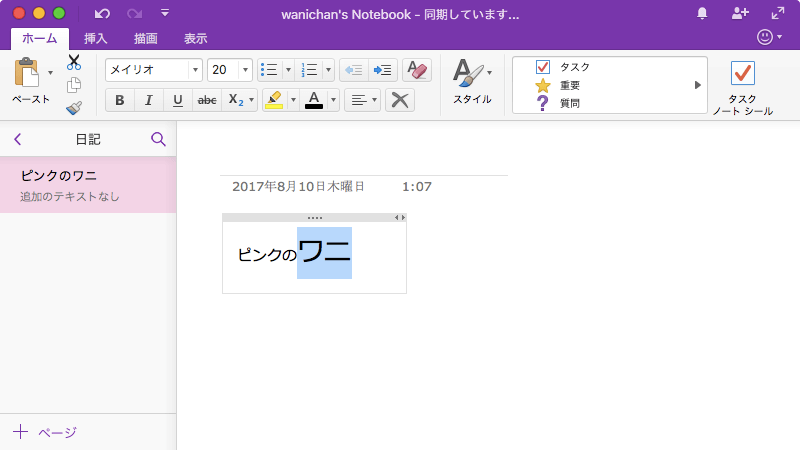The width and height of the screenshot is (800, 450).
Task: Enter full screen with the arrows icon
Action: [778, 13]
